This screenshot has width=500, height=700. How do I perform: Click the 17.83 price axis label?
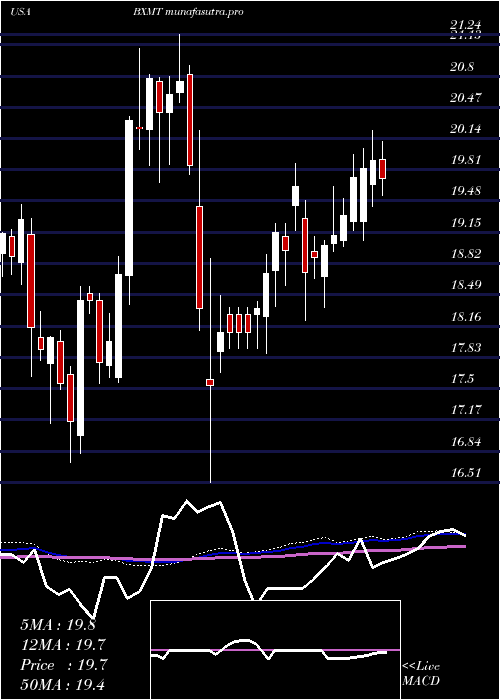(x=467, y=348)
